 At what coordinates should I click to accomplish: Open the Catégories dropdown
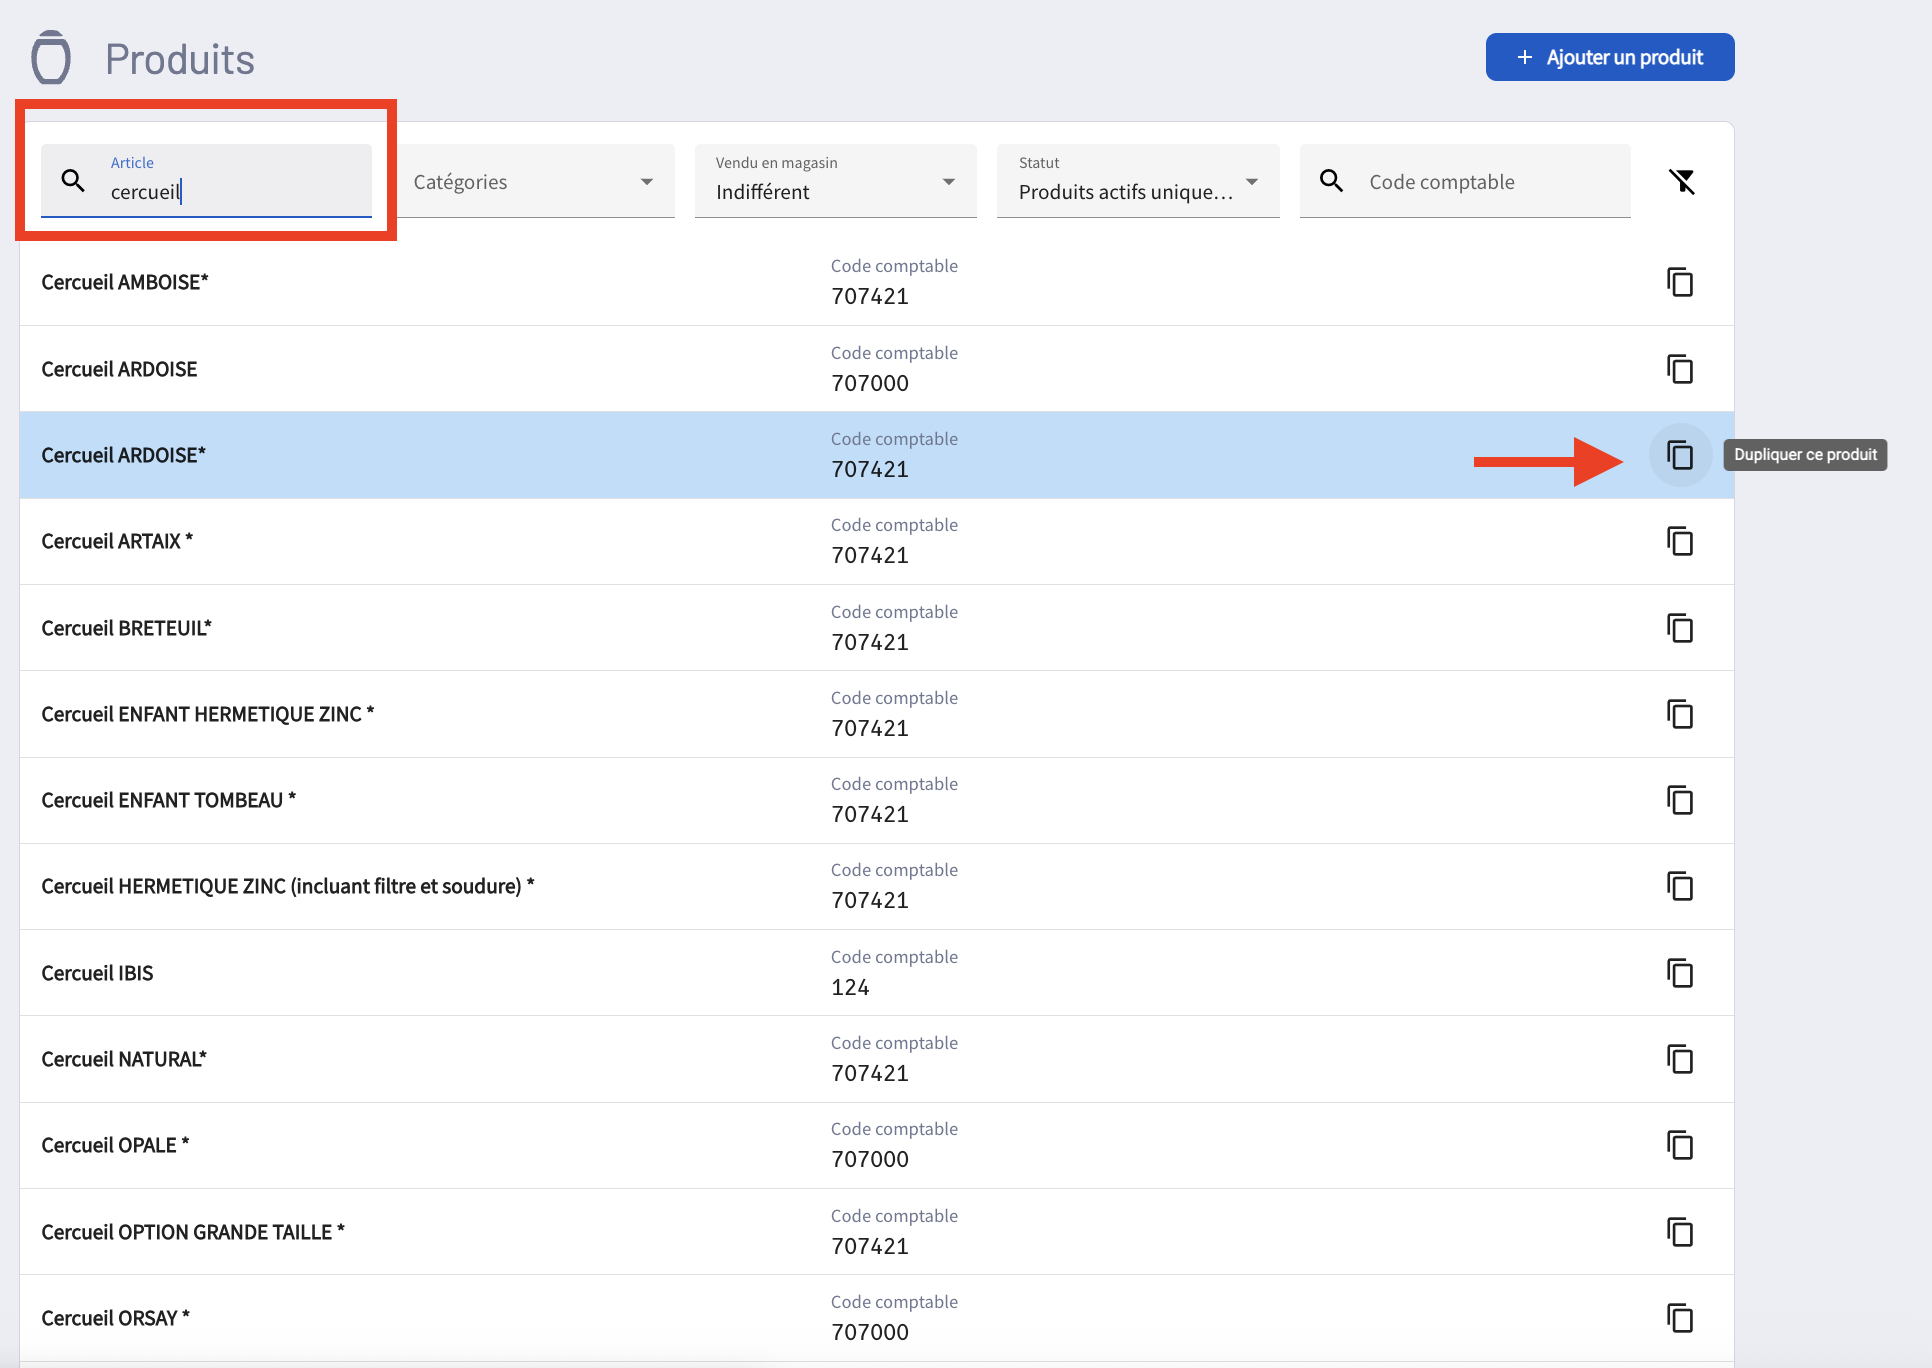click(535, 181)
